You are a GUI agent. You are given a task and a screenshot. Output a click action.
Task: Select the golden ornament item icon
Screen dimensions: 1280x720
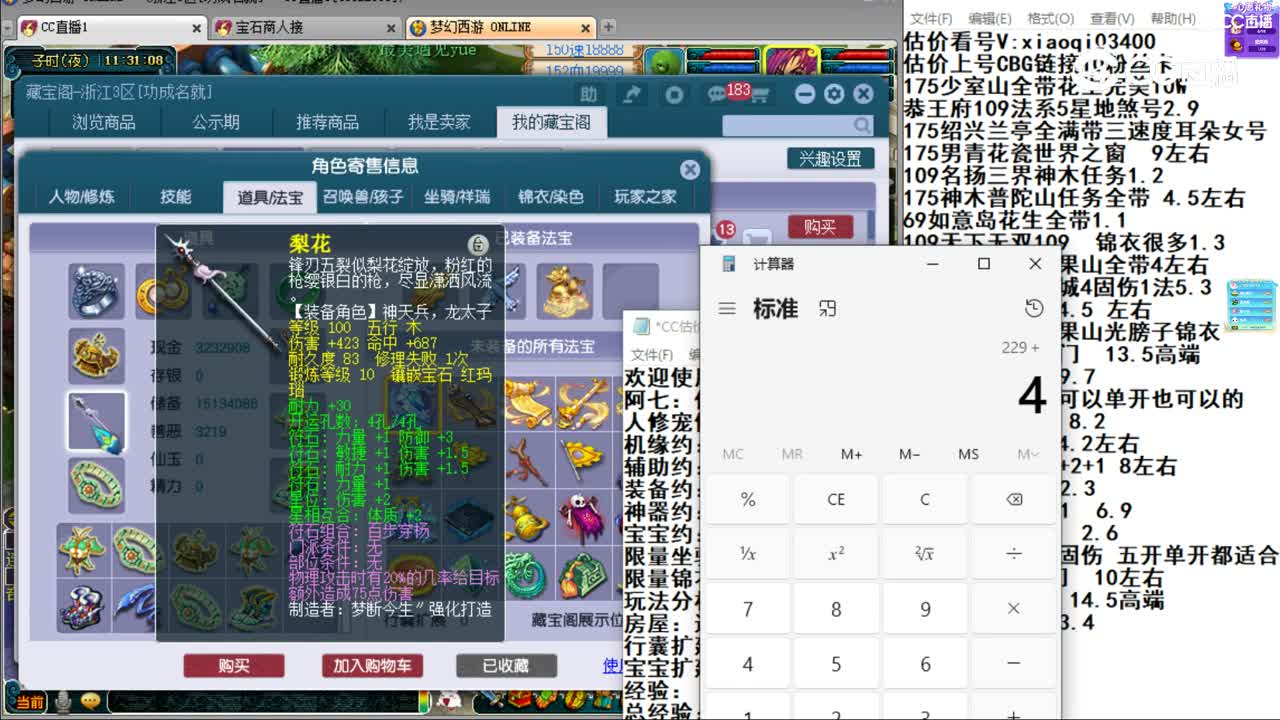coord(96,356)
